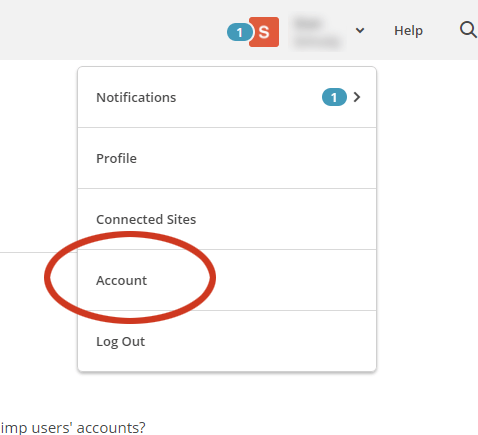The width and height of the screenshot is (478, 435).
Task: Select Log Out from the menu
Action: click(227, 341)
